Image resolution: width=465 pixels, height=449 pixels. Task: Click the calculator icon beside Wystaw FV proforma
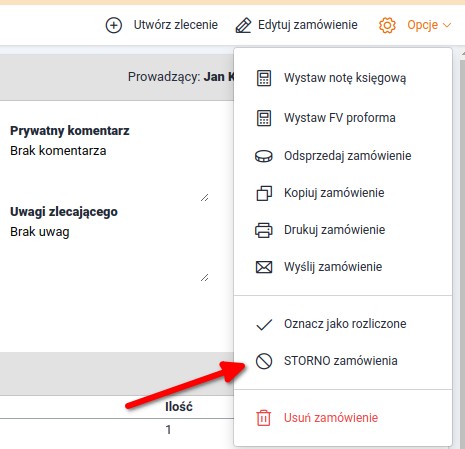click(264, 118)
